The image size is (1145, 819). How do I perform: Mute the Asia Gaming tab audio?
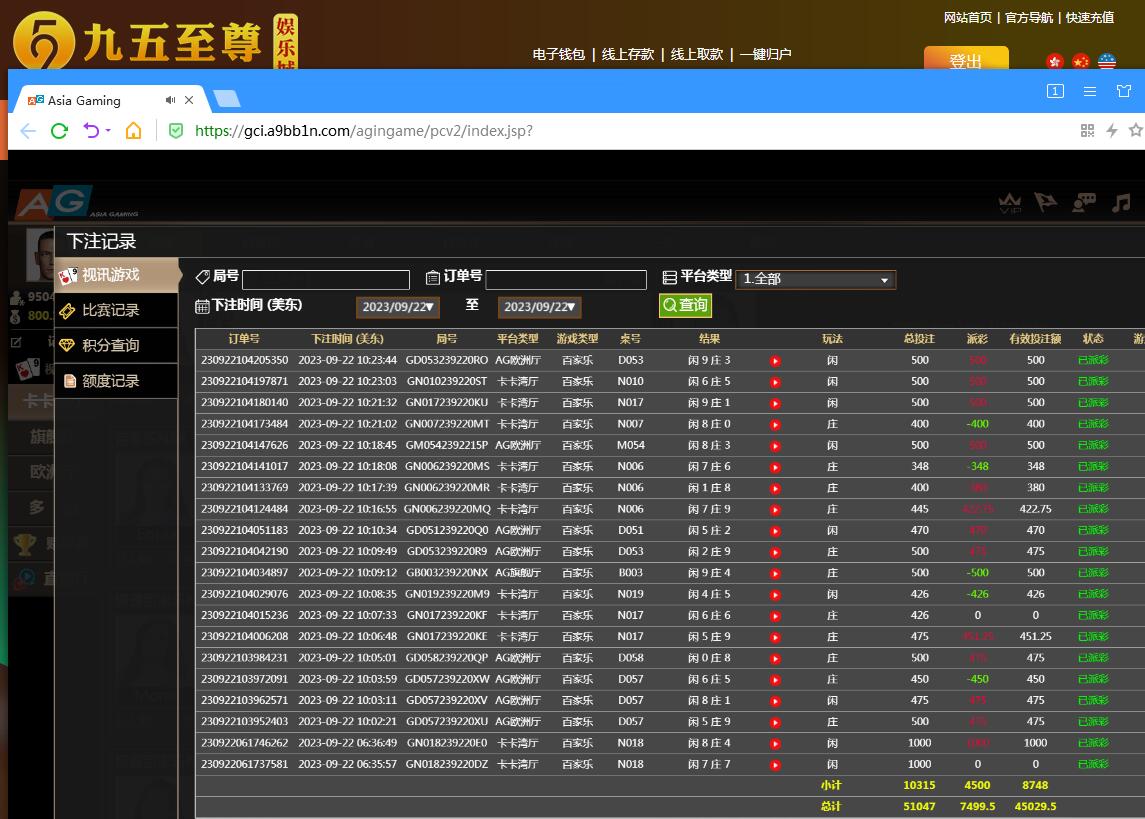(x=171, y=100)
